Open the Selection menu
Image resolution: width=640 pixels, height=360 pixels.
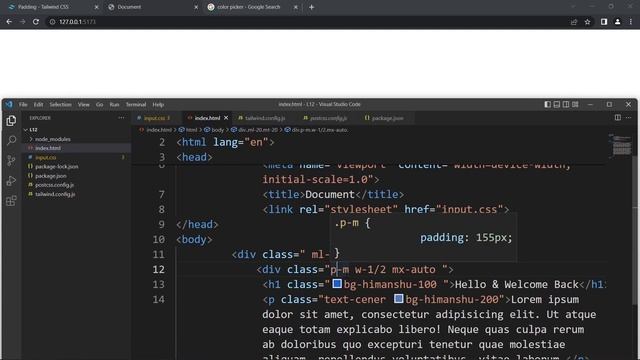pos(60,104)
